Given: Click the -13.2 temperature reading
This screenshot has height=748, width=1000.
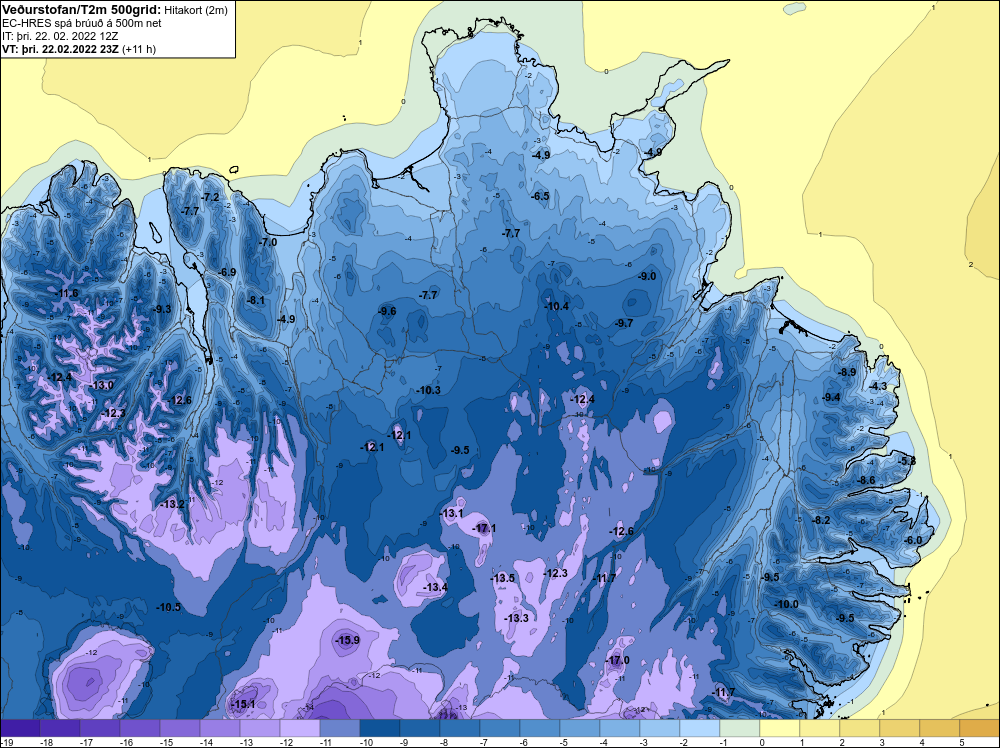Looking at the screenshot, I should point(173,504).
